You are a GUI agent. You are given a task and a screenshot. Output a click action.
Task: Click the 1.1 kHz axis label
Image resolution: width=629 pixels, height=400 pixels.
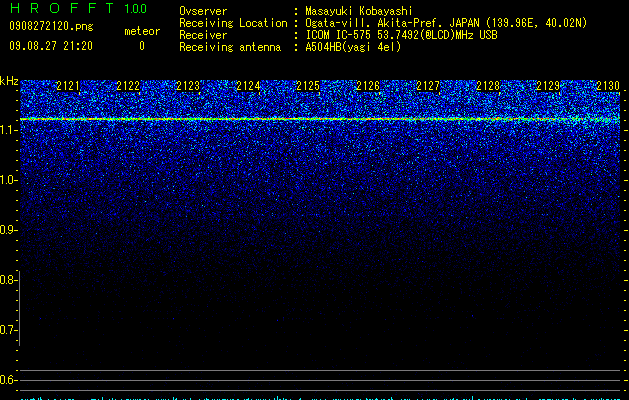point(8,130)
